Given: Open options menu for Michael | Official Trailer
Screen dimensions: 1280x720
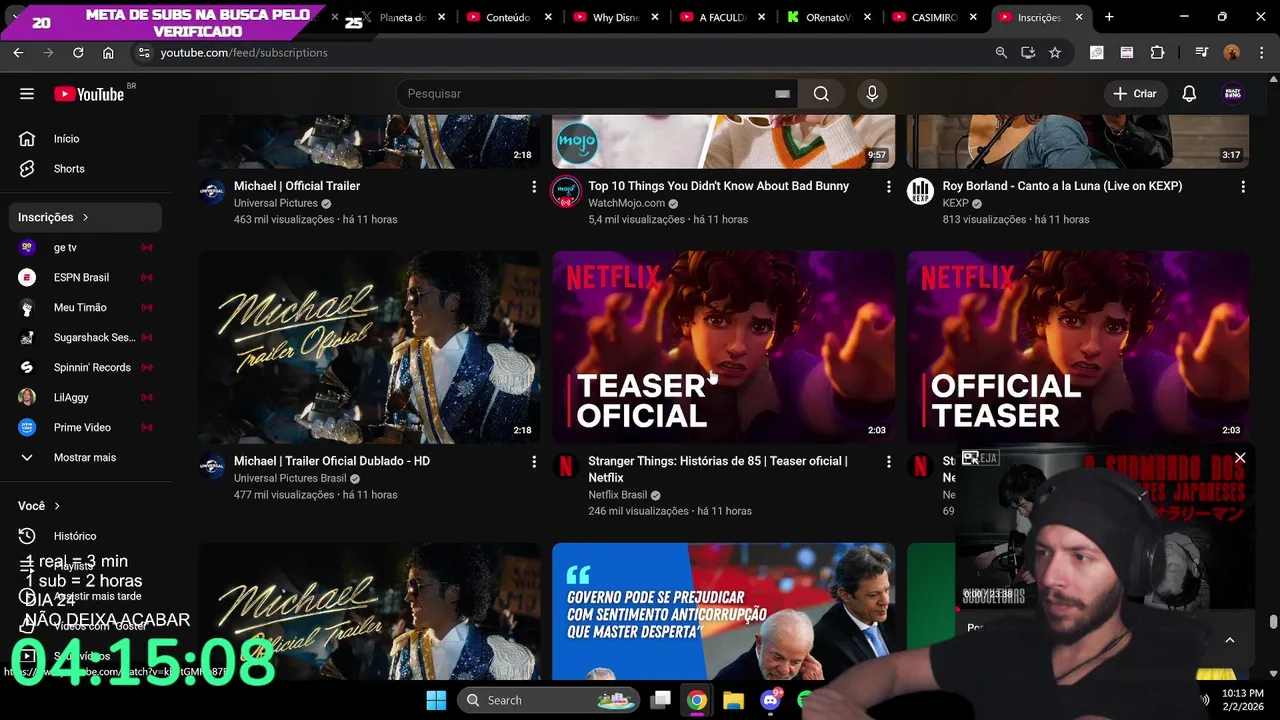Looking at the screenshot, I should coord(534,187).
